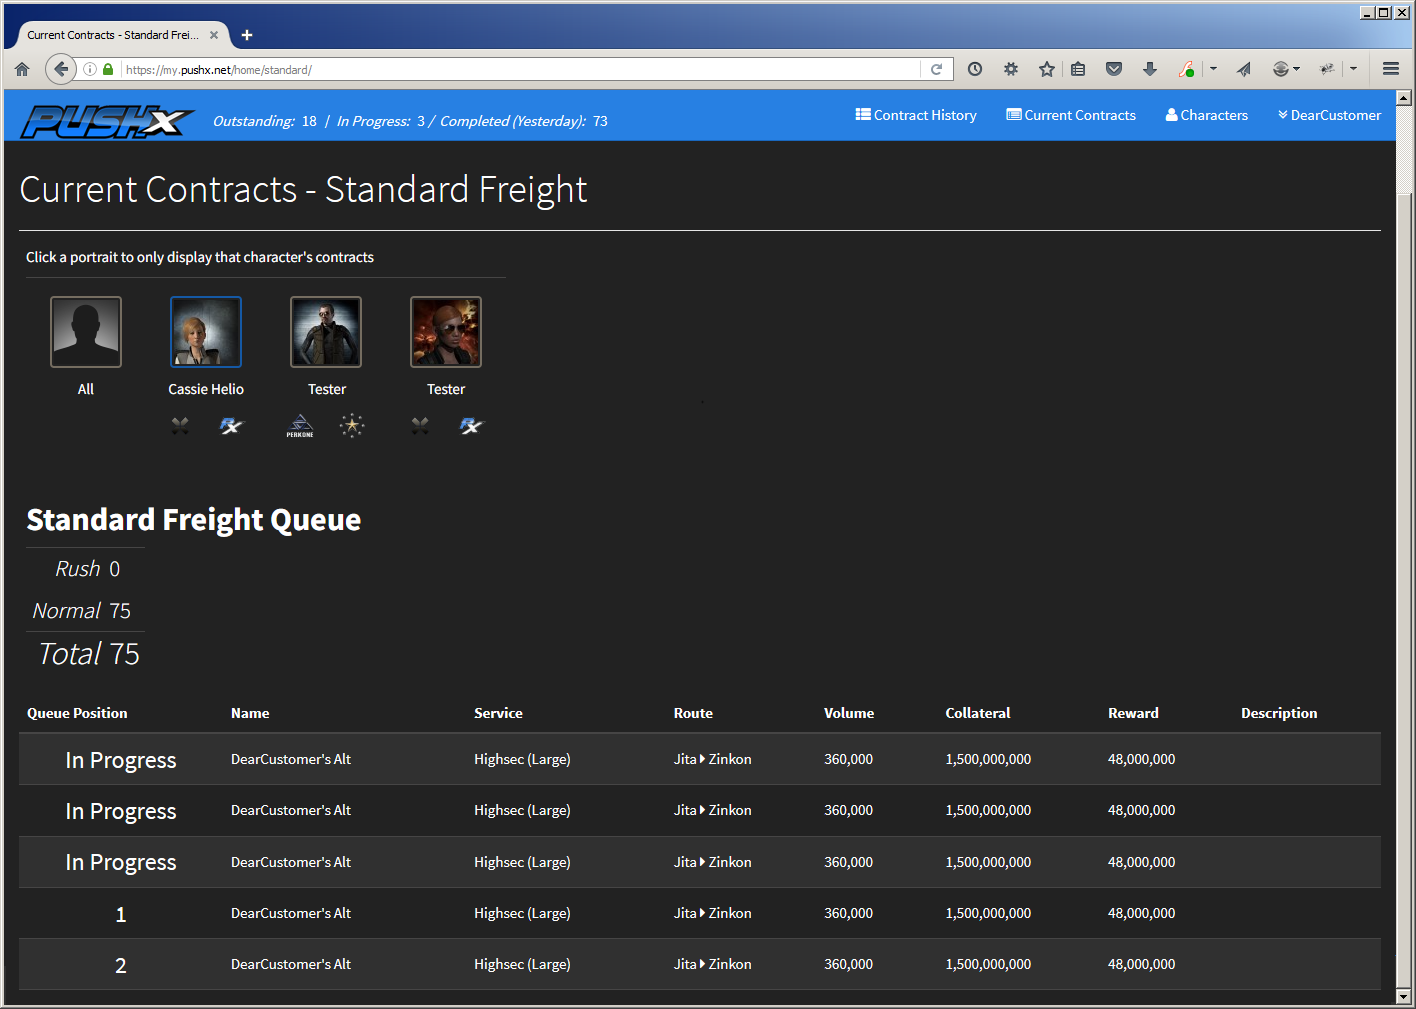The image size is (1416, 1009).
Task: Open the Current Contracts nav item
Action: pos(1071,115)
